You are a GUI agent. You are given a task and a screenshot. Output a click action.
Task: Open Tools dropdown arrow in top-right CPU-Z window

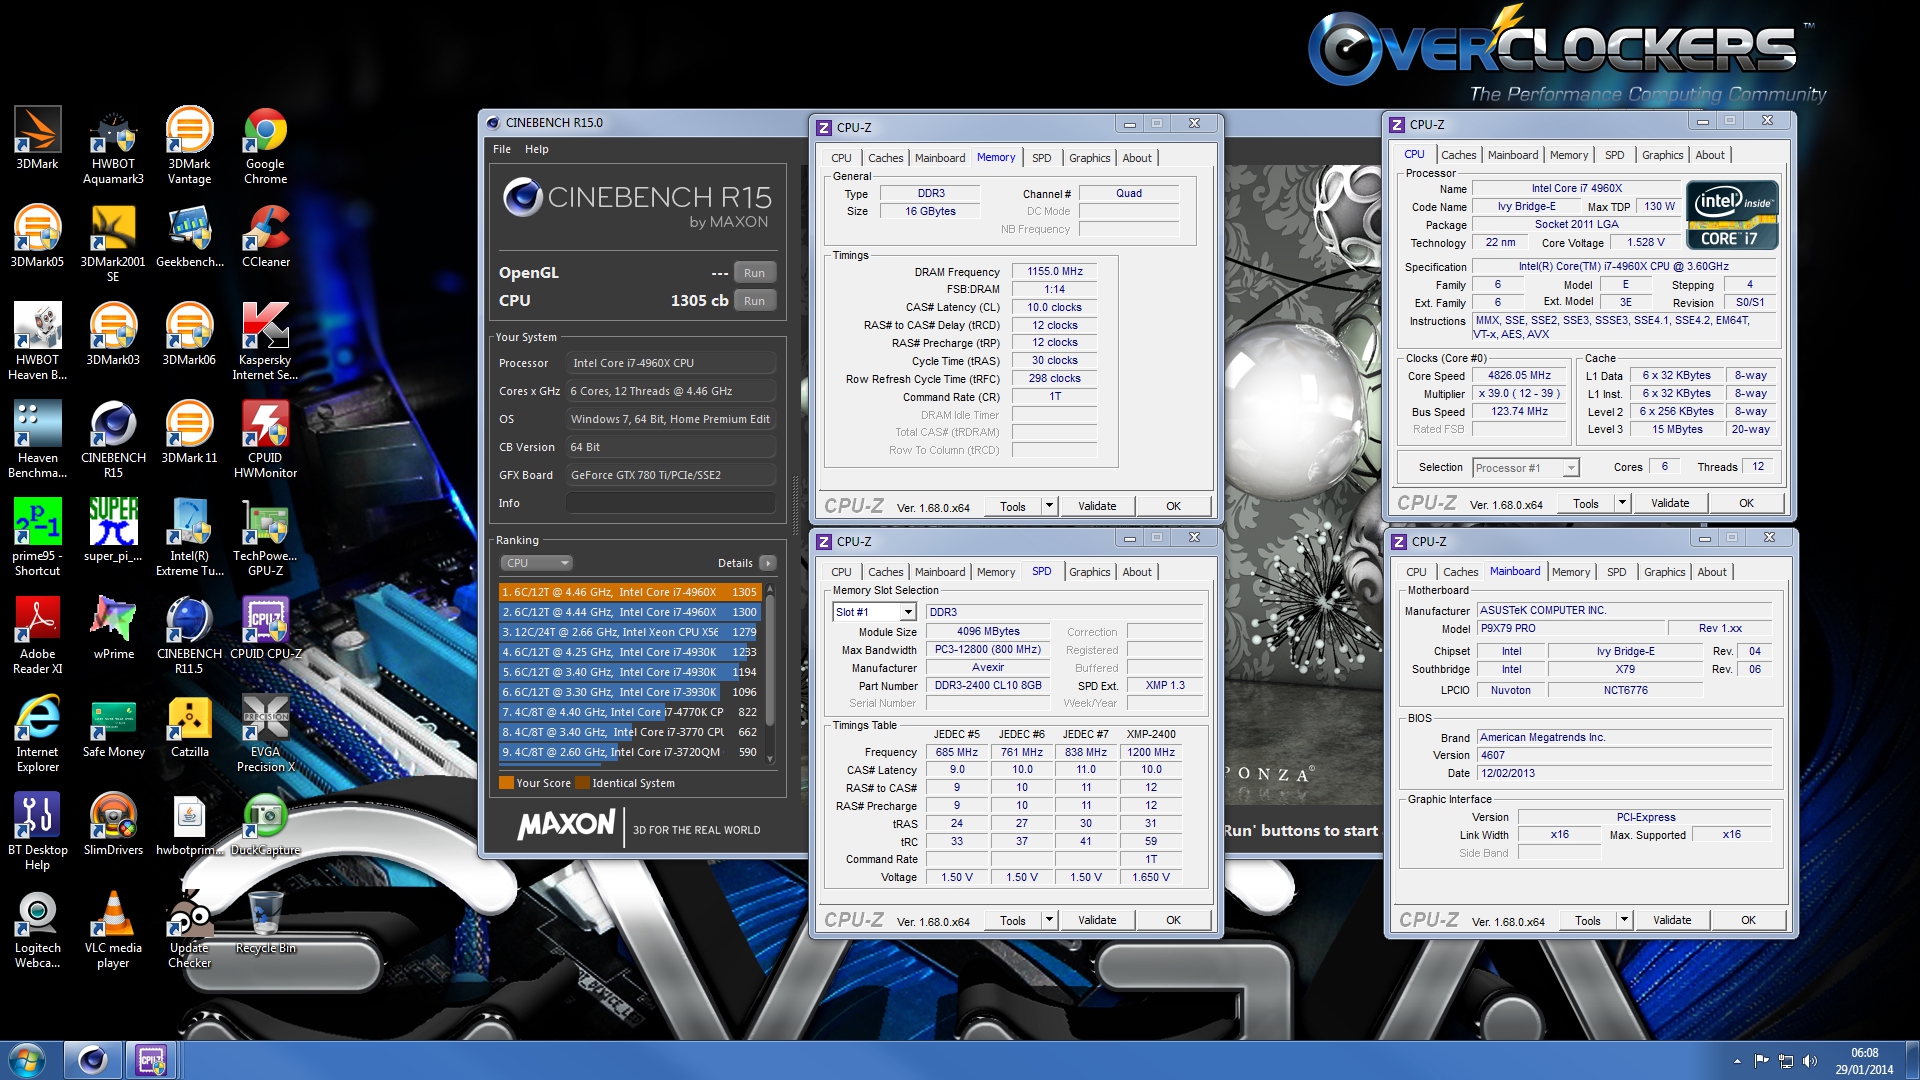point(1622,503)
